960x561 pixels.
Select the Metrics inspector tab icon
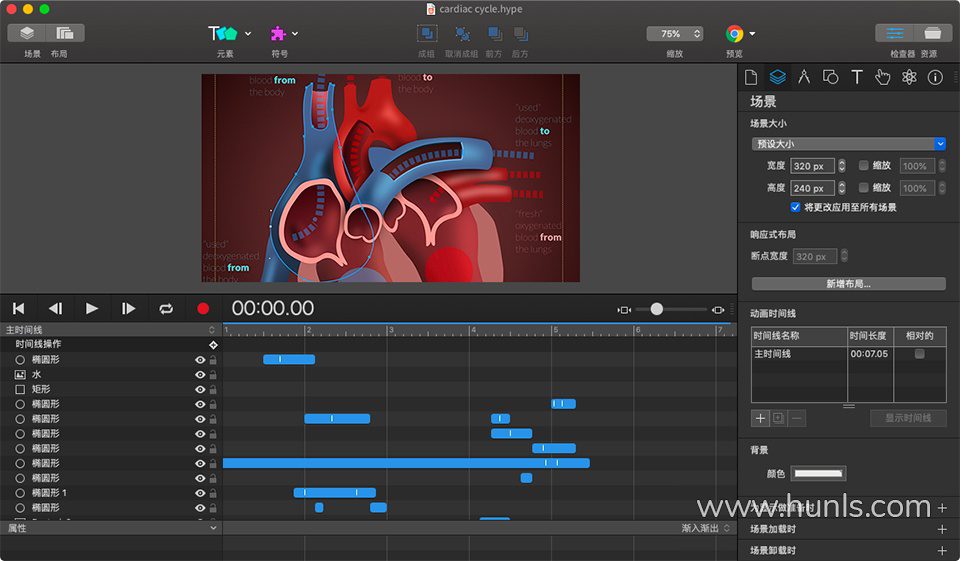[804, 77]
